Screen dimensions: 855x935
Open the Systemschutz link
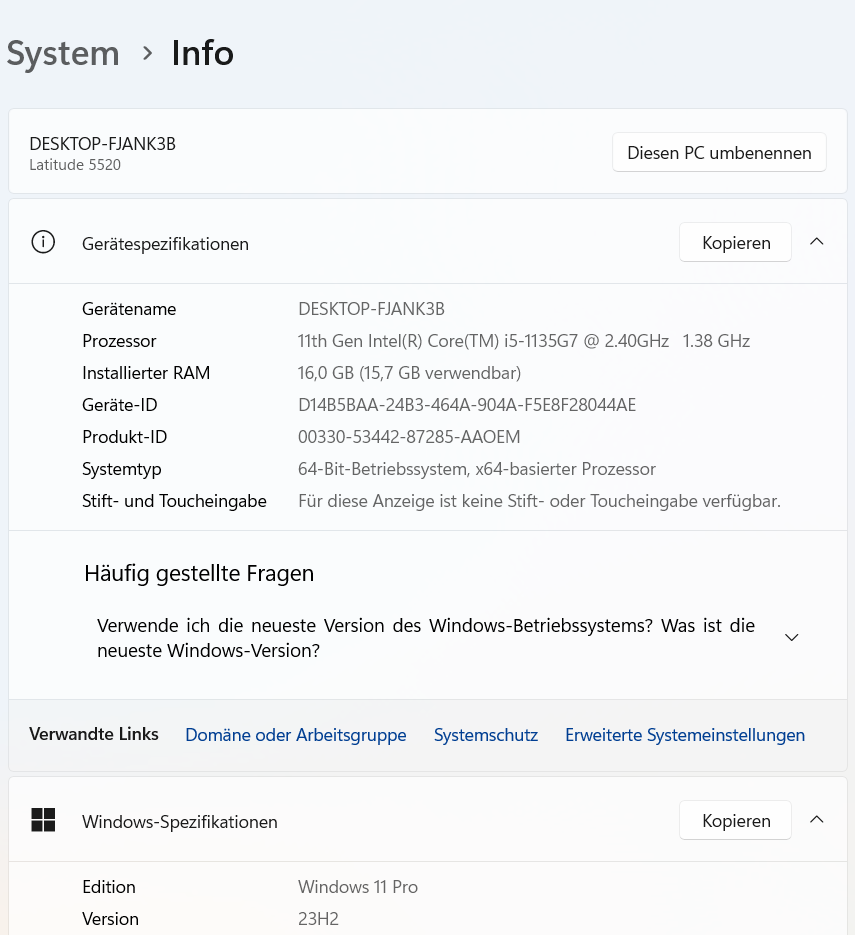(x=486, y=735)
